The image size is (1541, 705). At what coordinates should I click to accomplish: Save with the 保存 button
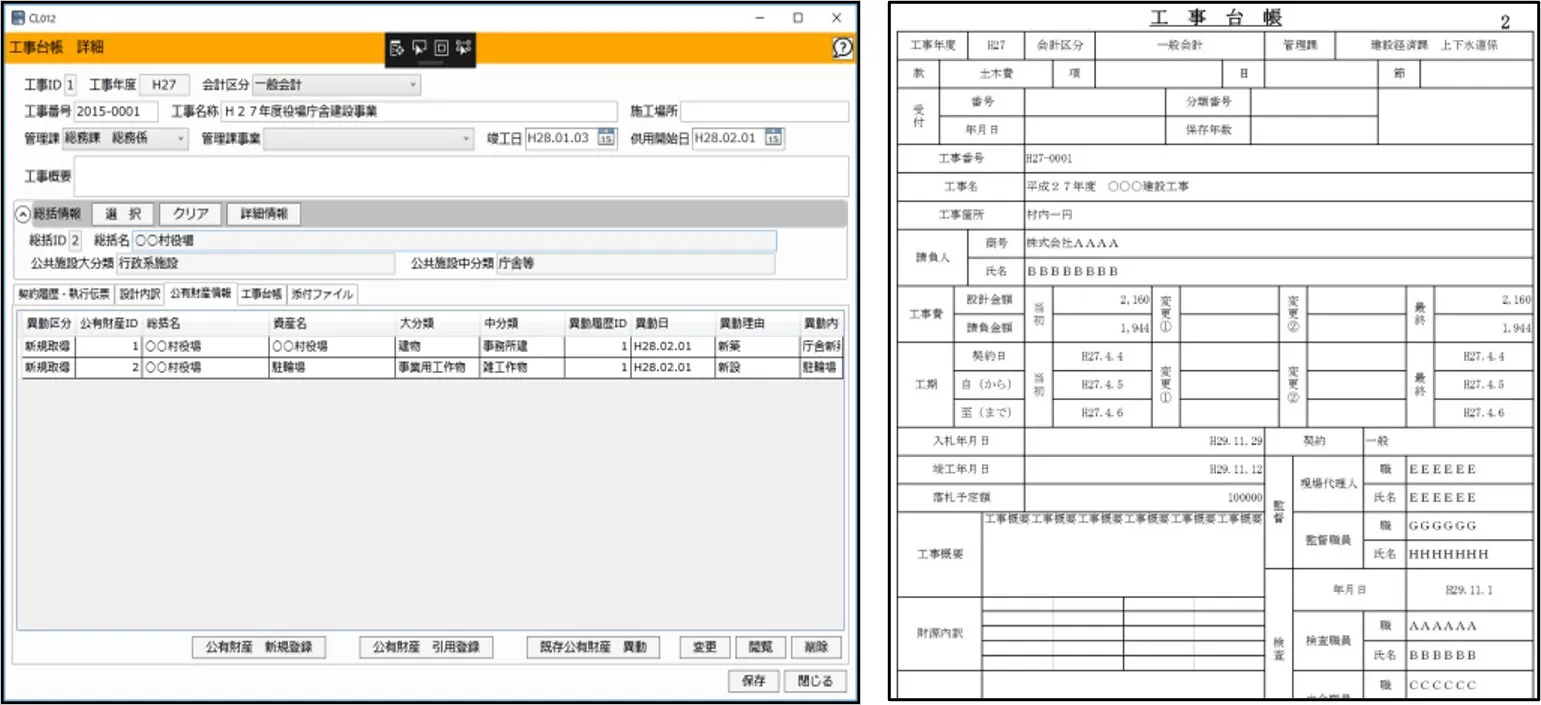tap(754, 681)
